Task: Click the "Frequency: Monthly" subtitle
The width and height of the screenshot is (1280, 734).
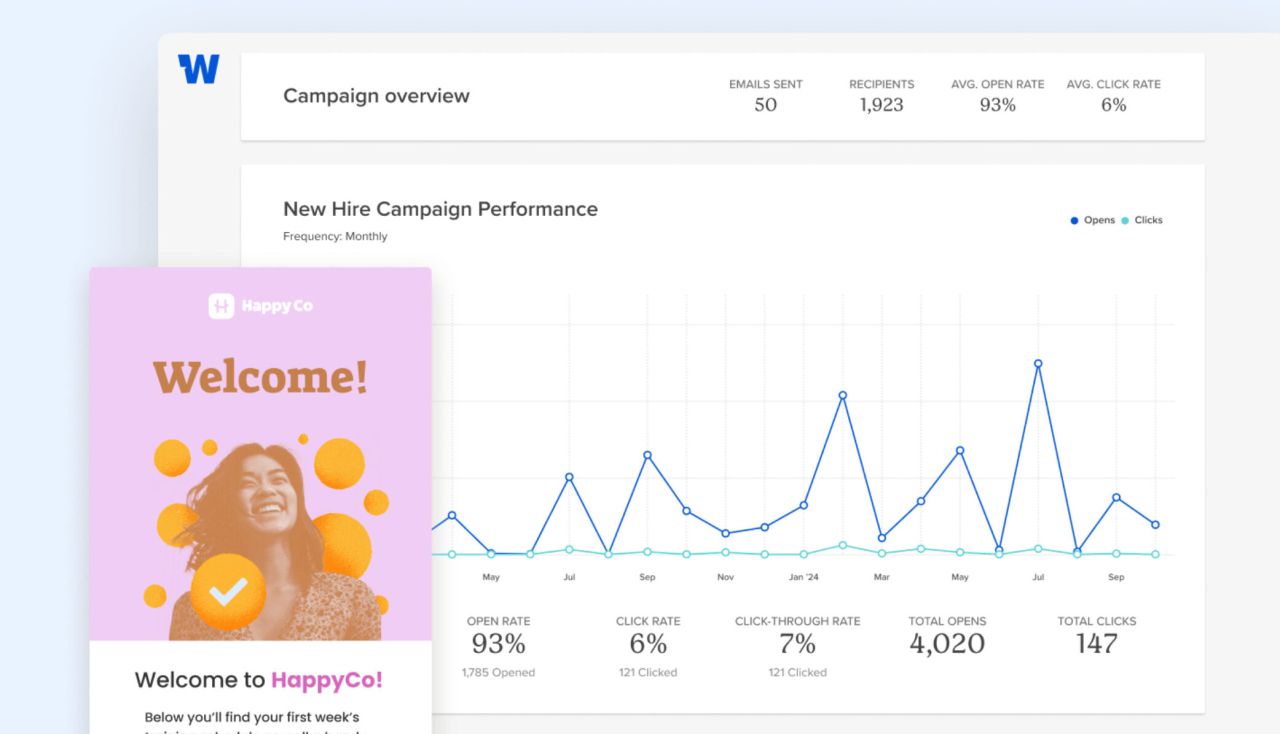Action: pyautogui.click(x=335, y=237)
